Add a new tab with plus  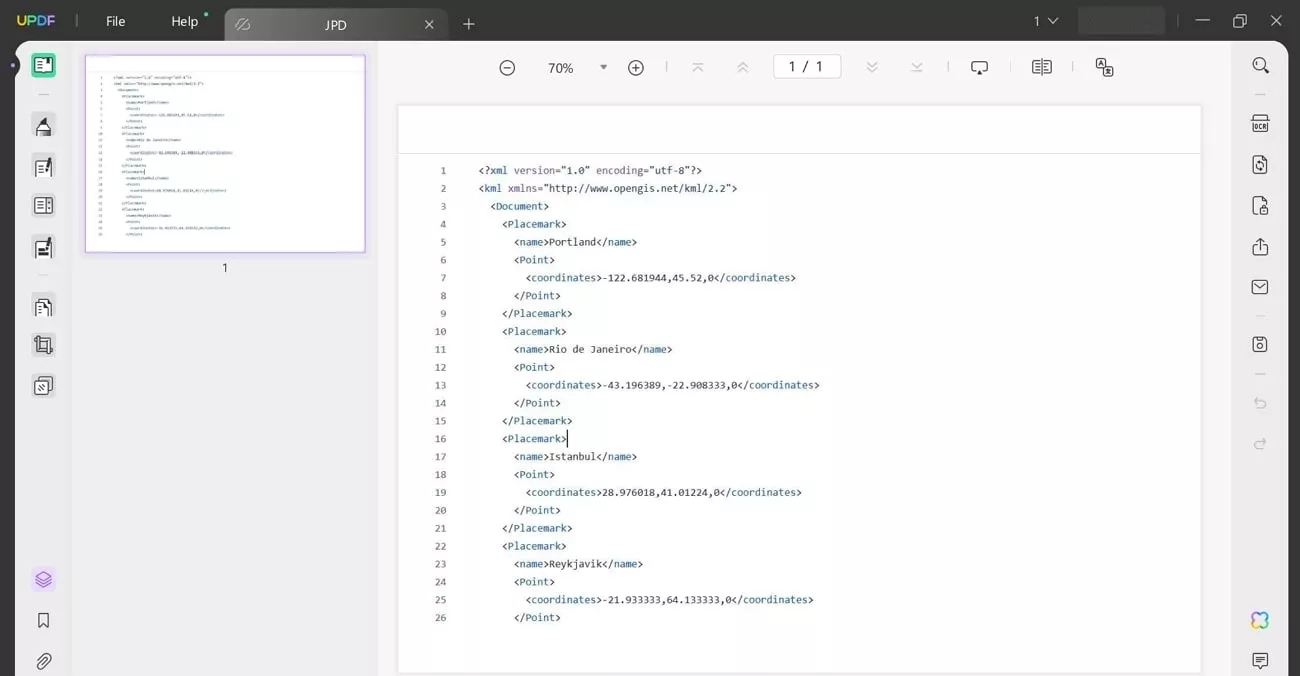(469, 24)
